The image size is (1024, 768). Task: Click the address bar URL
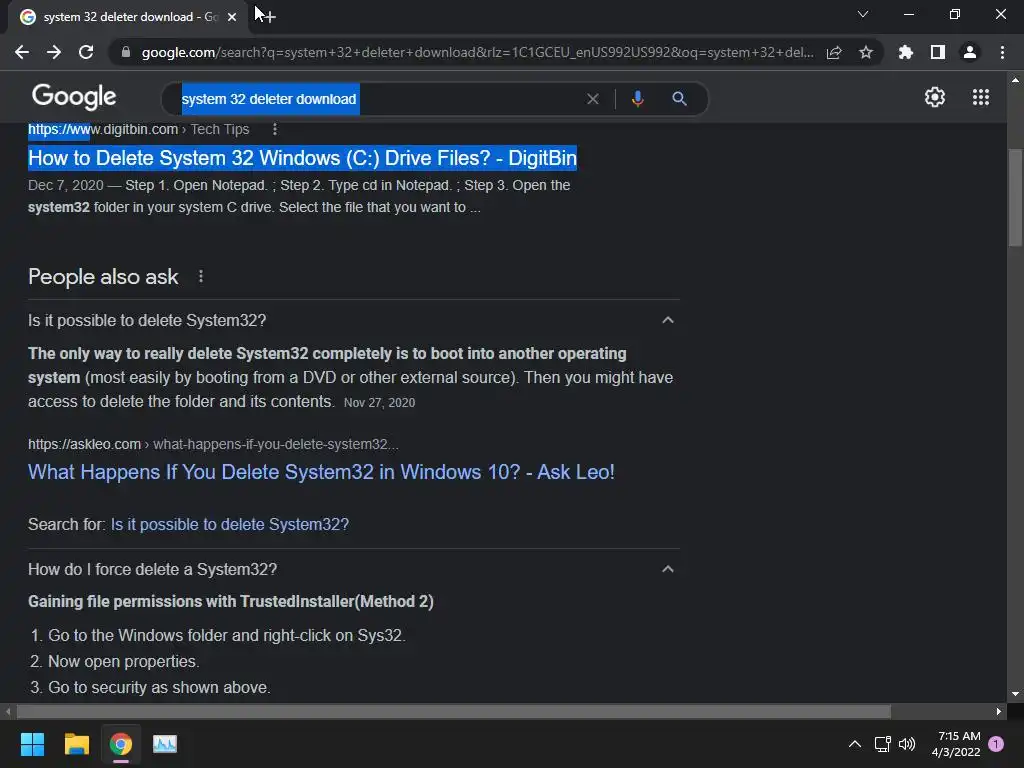tap(477, 52)
